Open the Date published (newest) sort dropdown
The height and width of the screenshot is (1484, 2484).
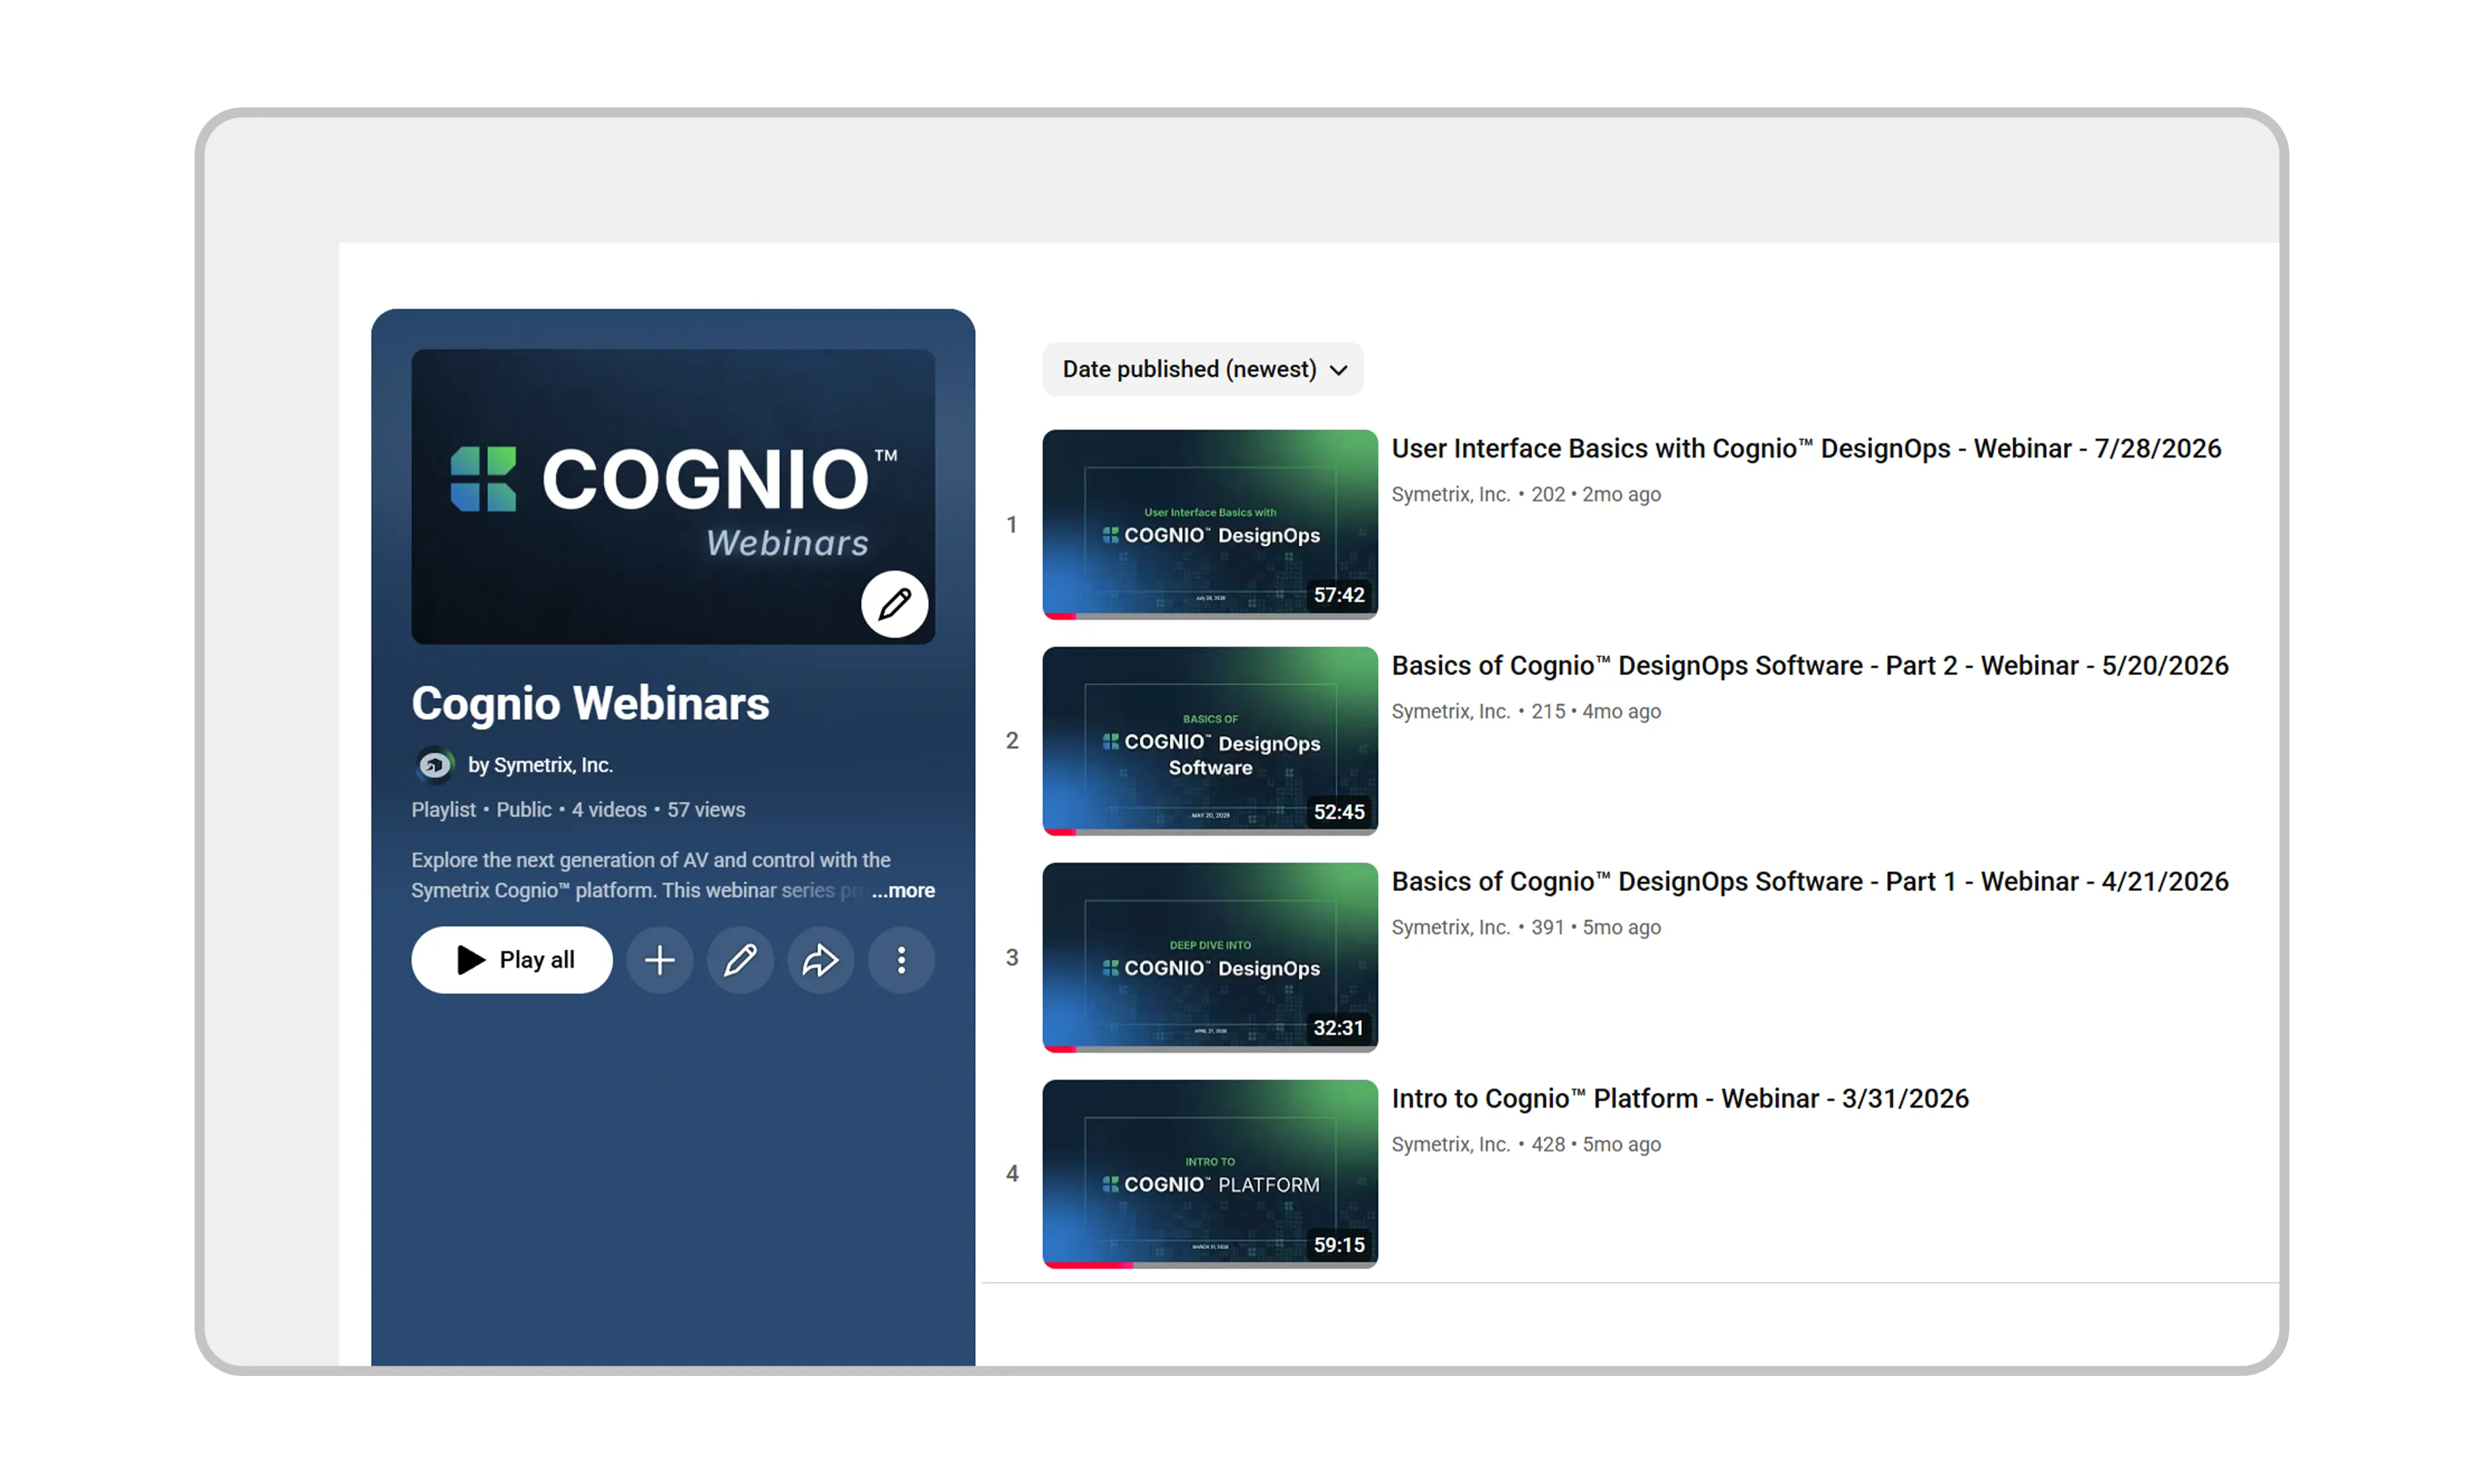(1203, 369)
